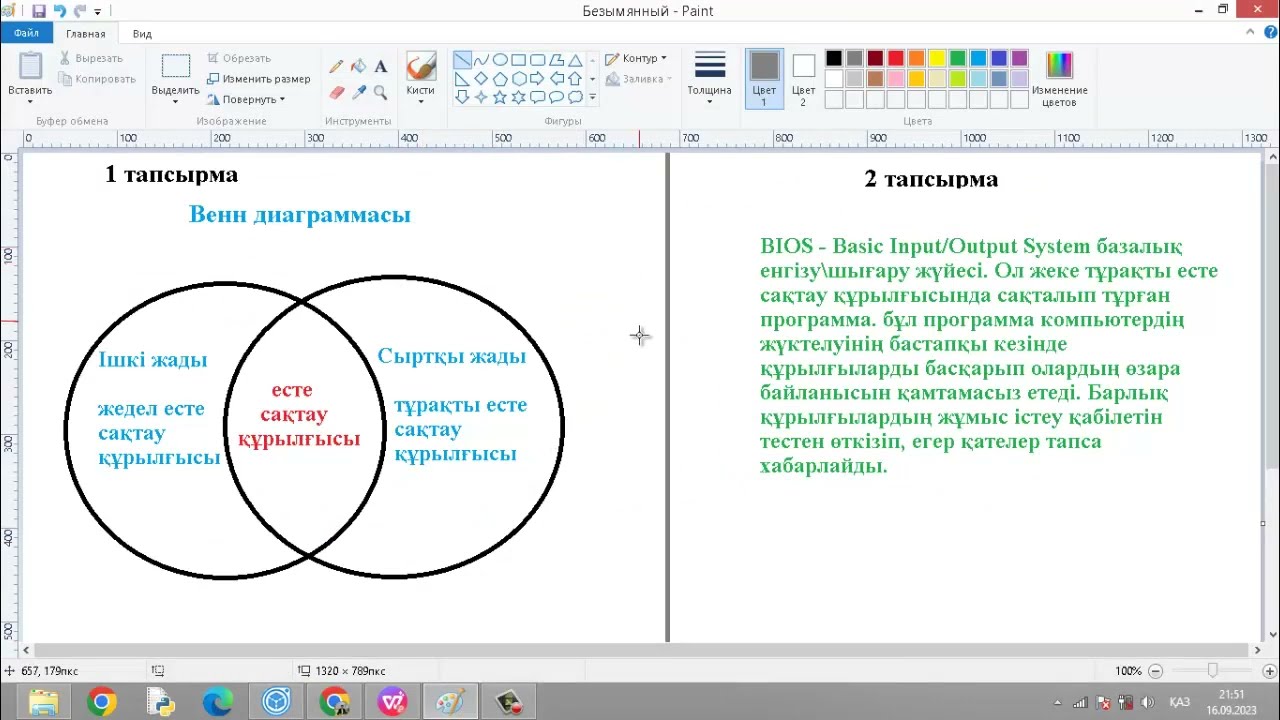Choose the Down arrow shape

pos(462,98)
